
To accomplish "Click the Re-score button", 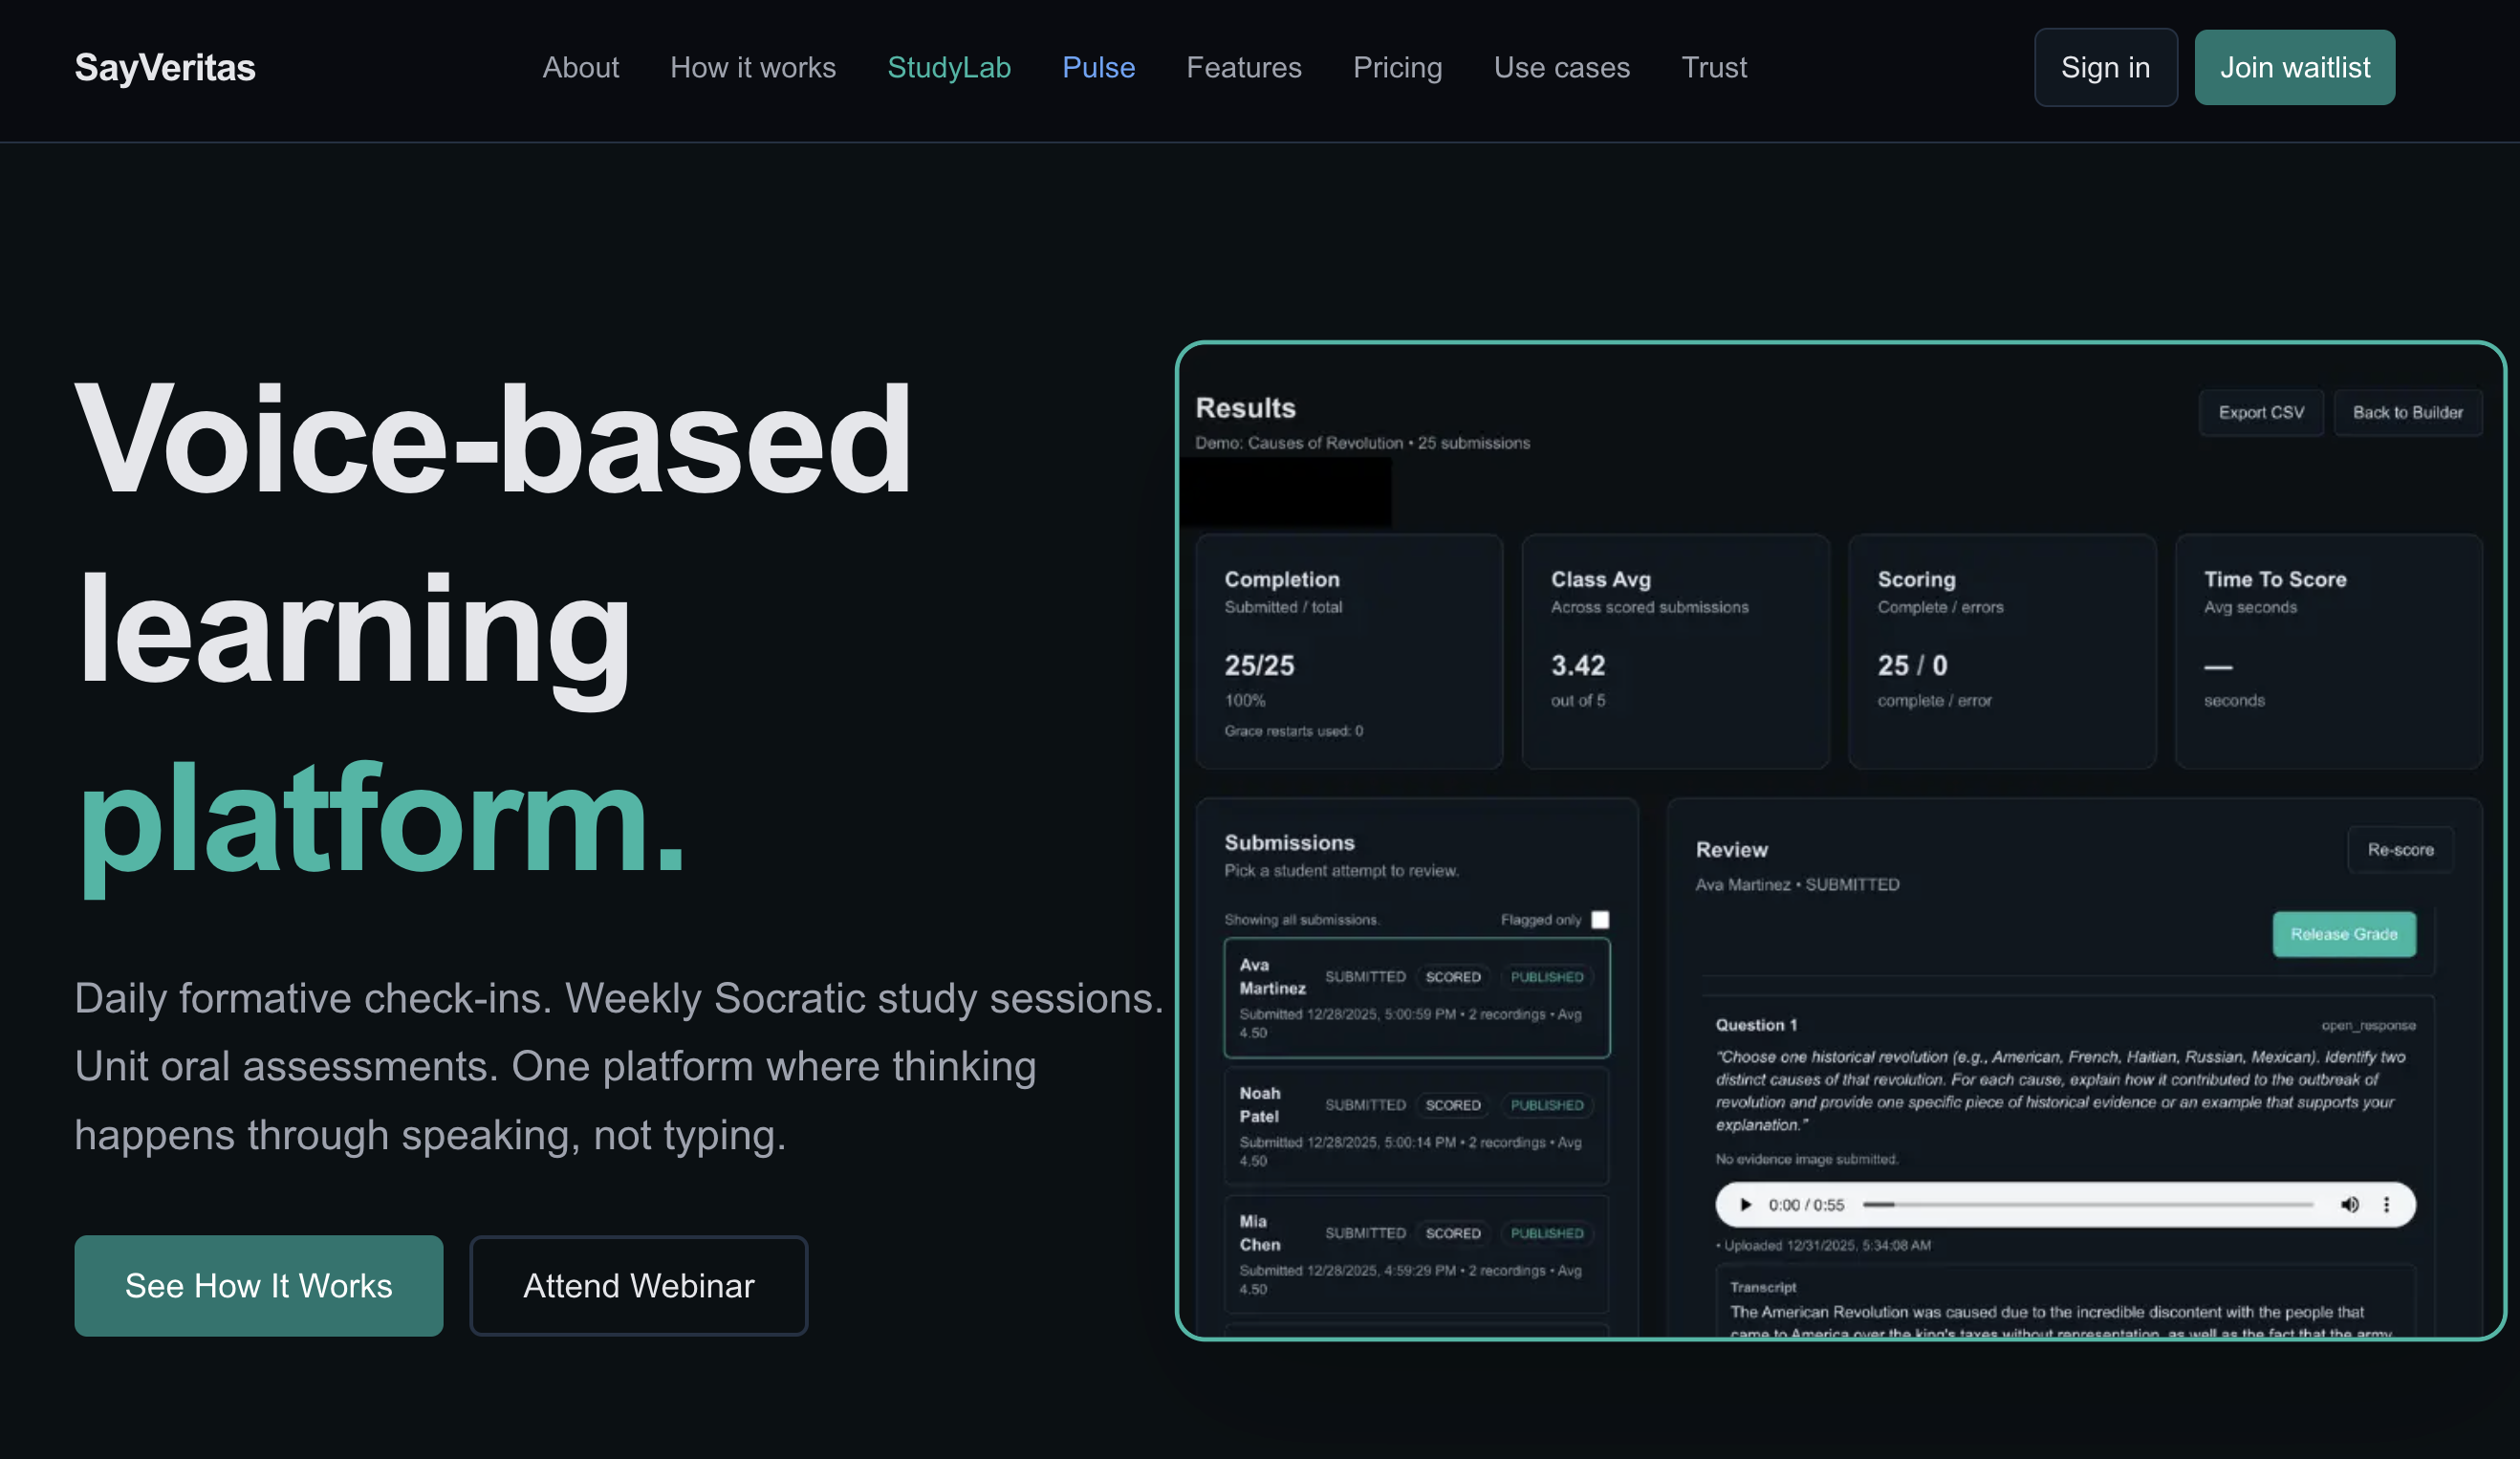I will (2400, 849).
